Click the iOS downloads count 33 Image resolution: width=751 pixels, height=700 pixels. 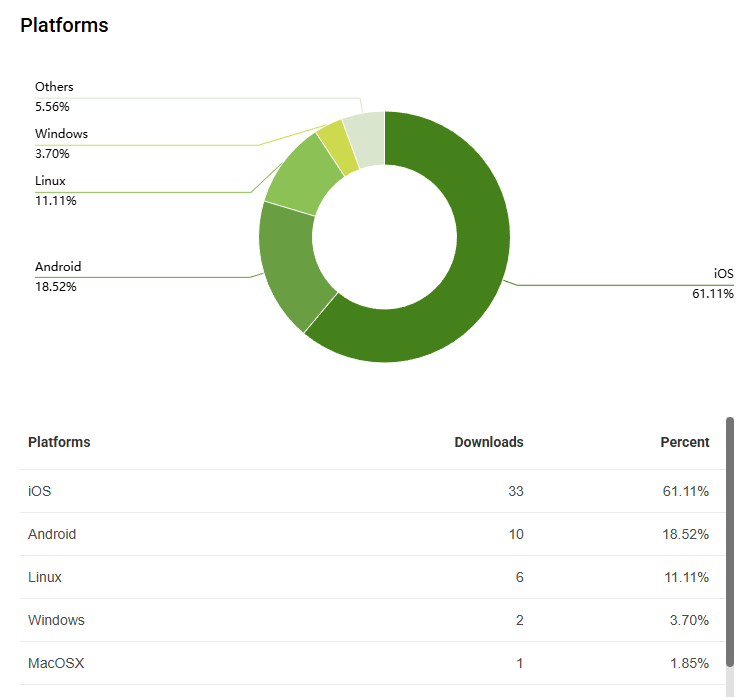(x=515, y=491)
